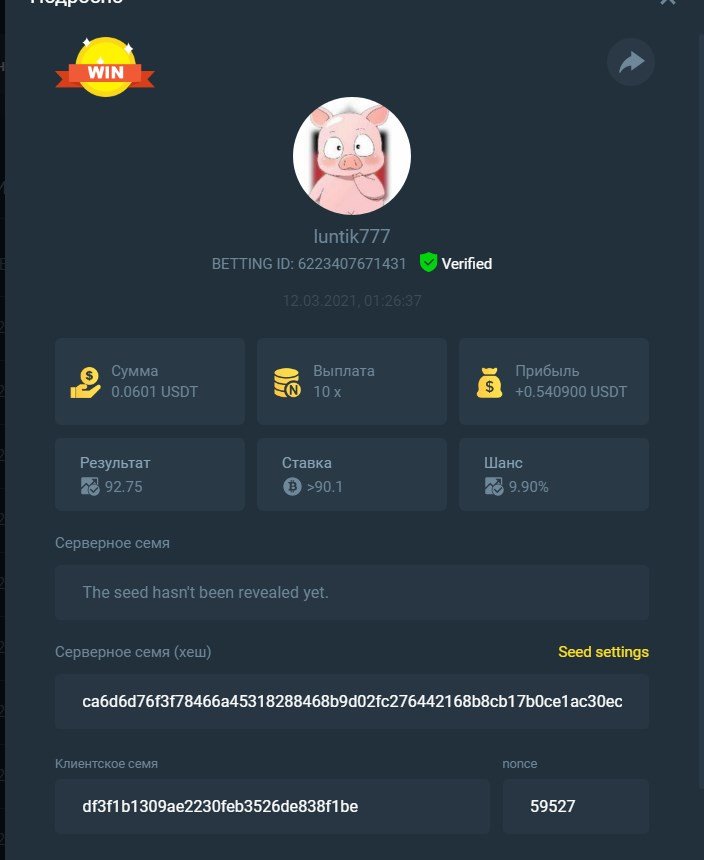This screenshot has width=704, height=860.
Task: Click the Результат chart icon
Action: pos(90,486)
